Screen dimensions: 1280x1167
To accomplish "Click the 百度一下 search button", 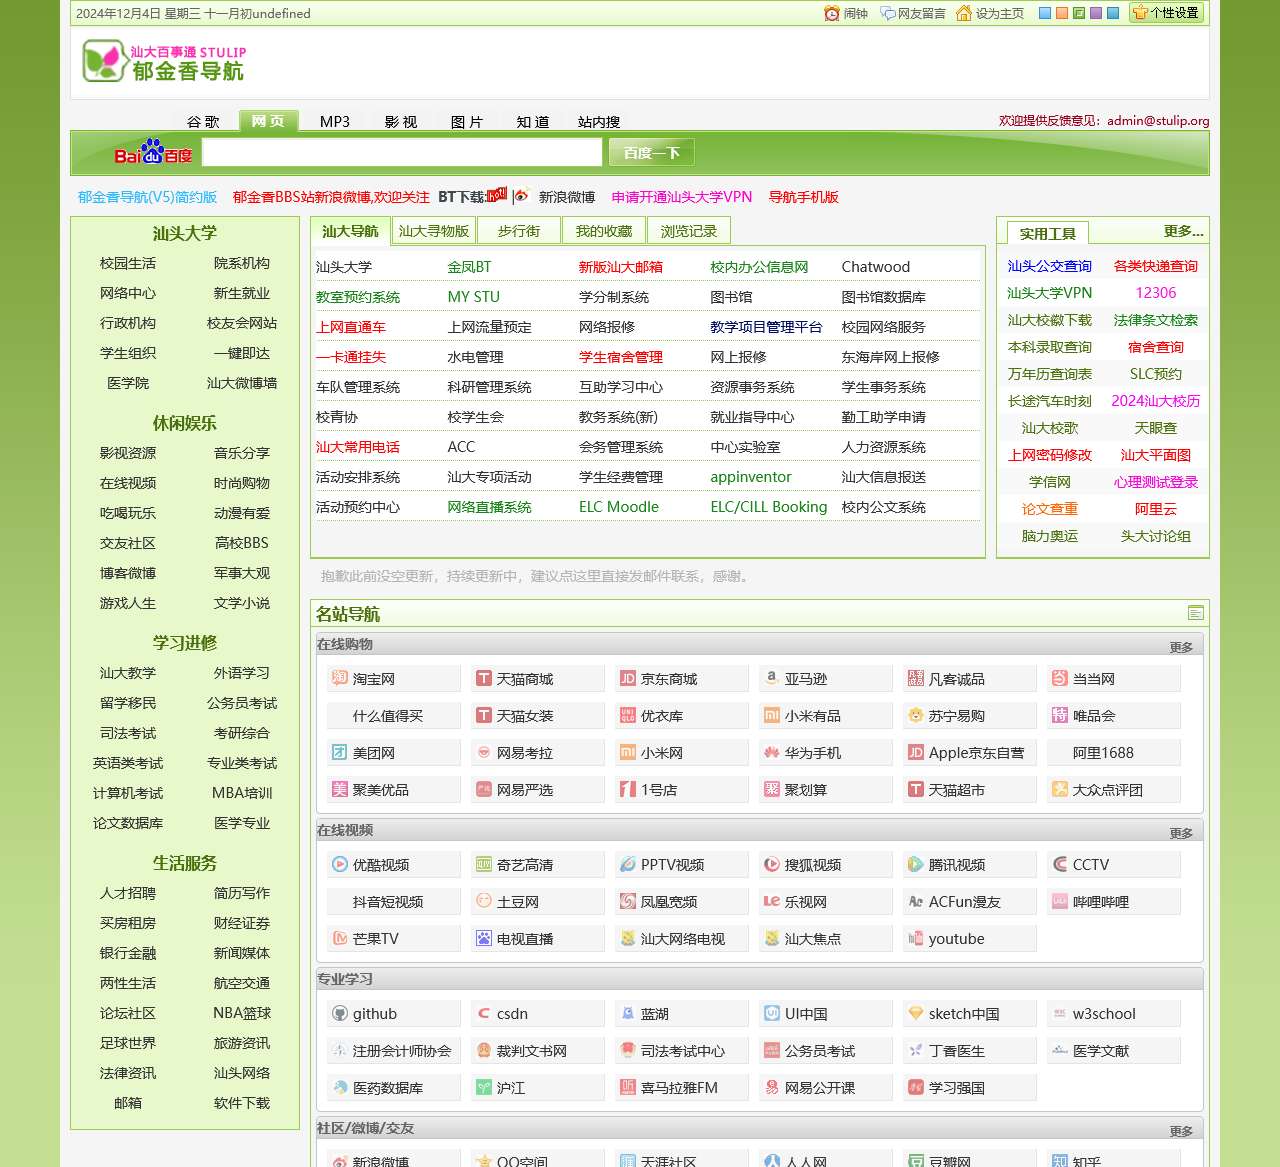I will (651, 152).
